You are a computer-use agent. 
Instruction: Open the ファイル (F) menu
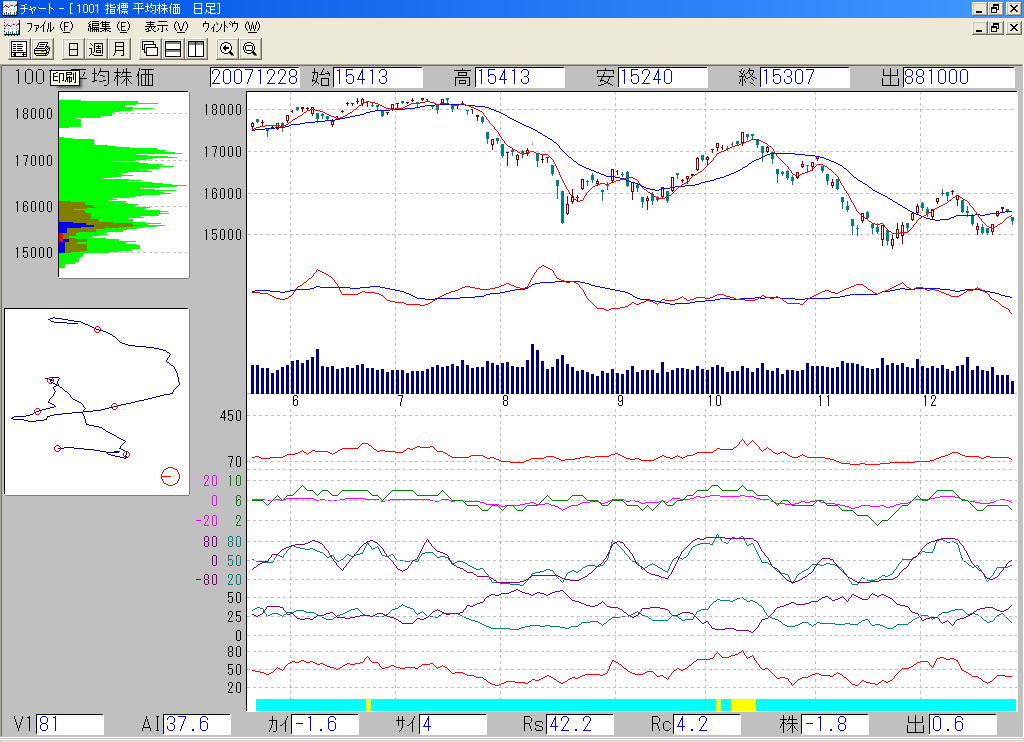coord(50,27)
